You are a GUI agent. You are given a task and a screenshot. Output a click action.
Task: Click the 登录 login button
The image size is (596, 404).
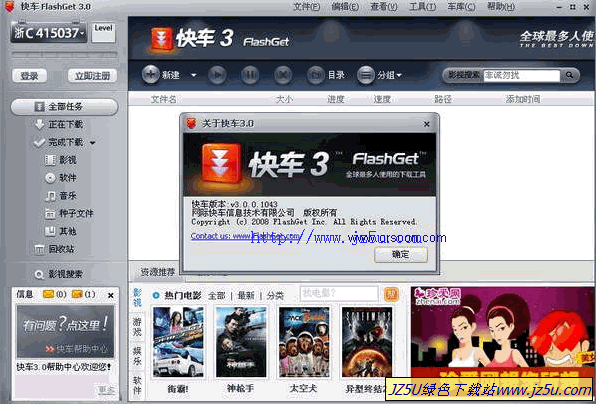pyautogui.click(x=29, y=76)
